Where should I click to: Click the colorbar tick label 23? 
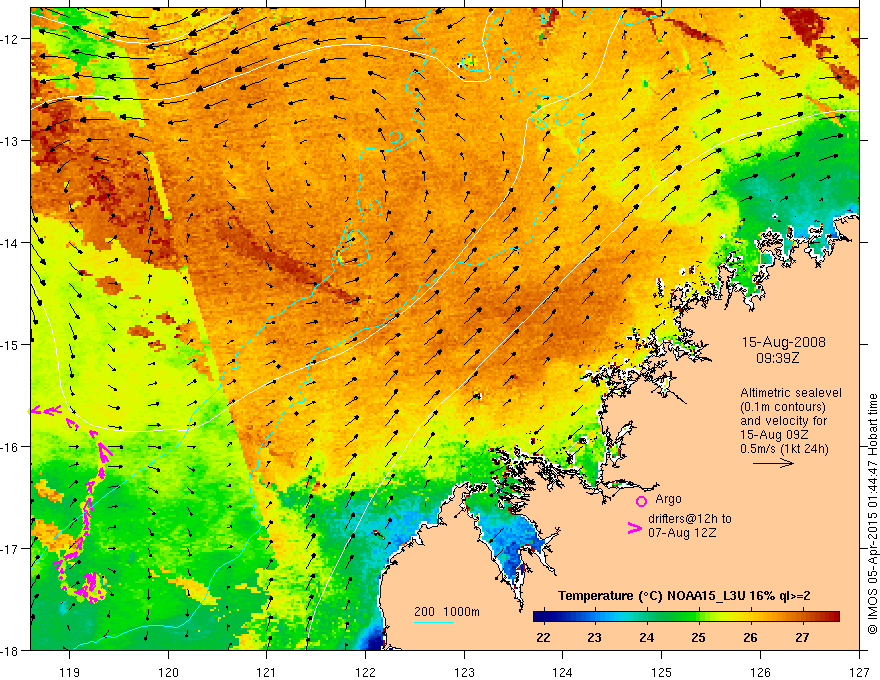pyautogui.click(x=595, y=638)
